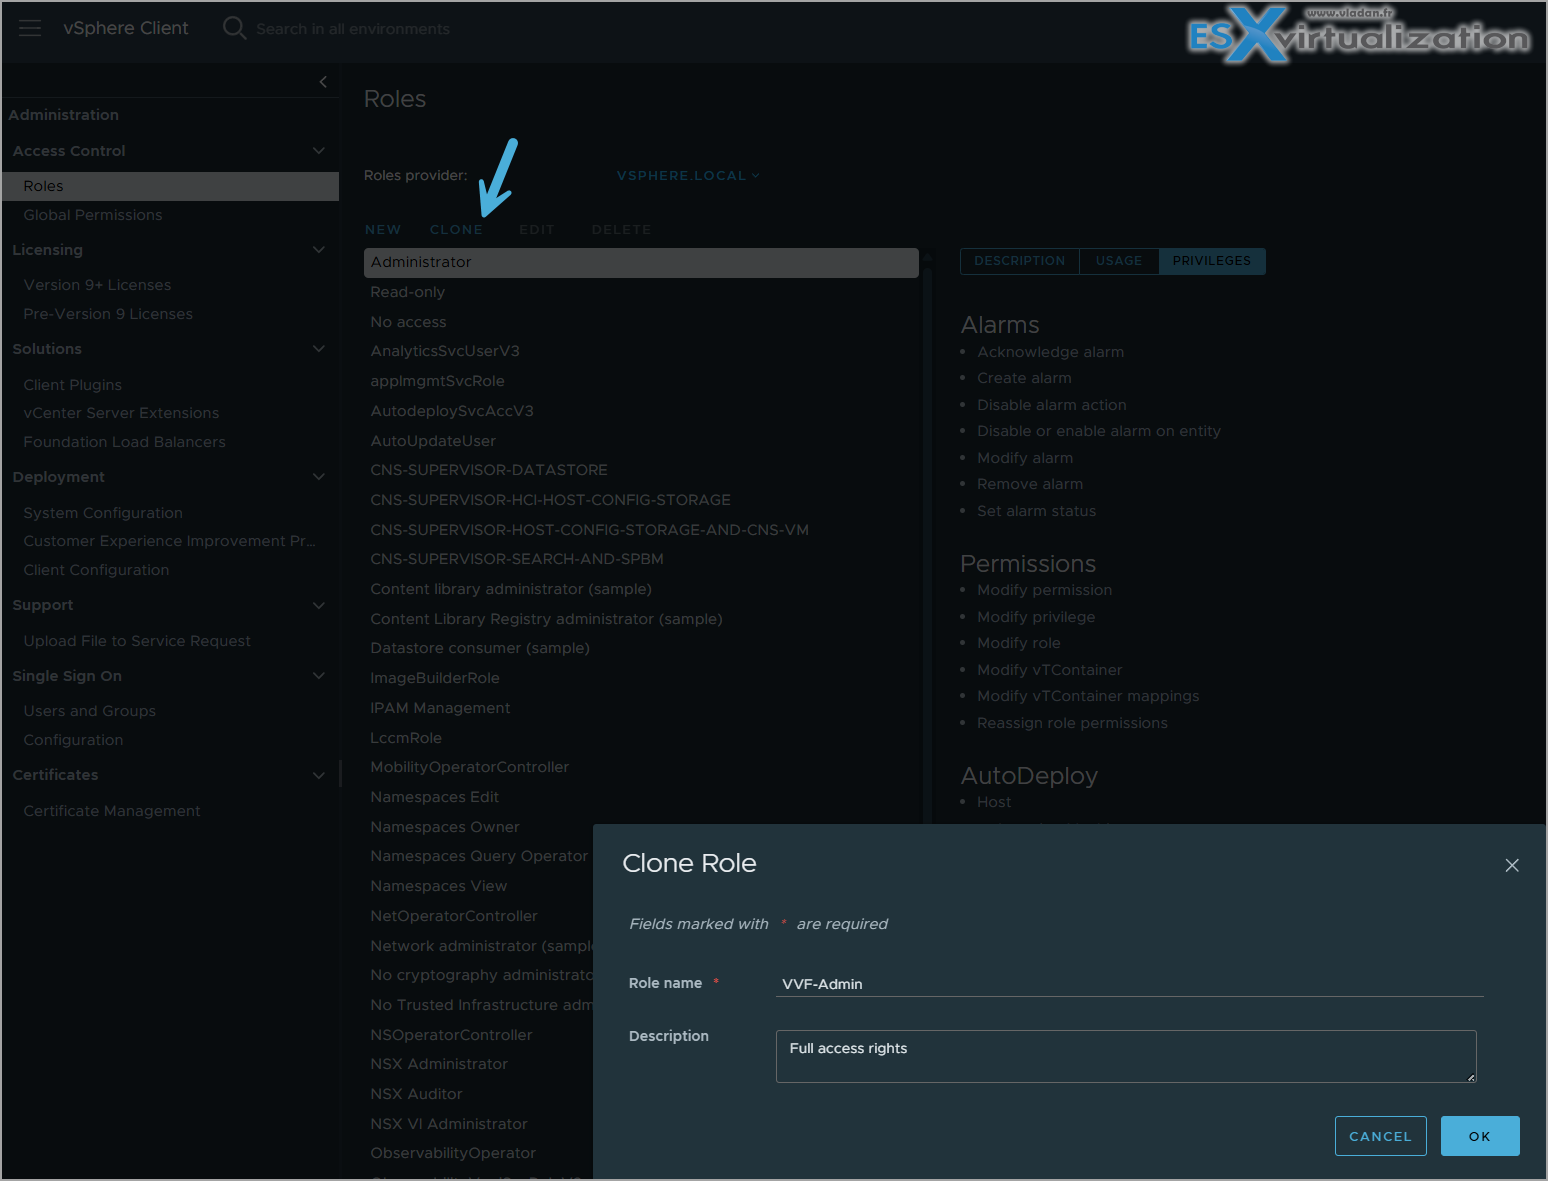Select the IPAM Management role
The height and width of the screenshot is (1181, 1548).
tap(440, 708)
